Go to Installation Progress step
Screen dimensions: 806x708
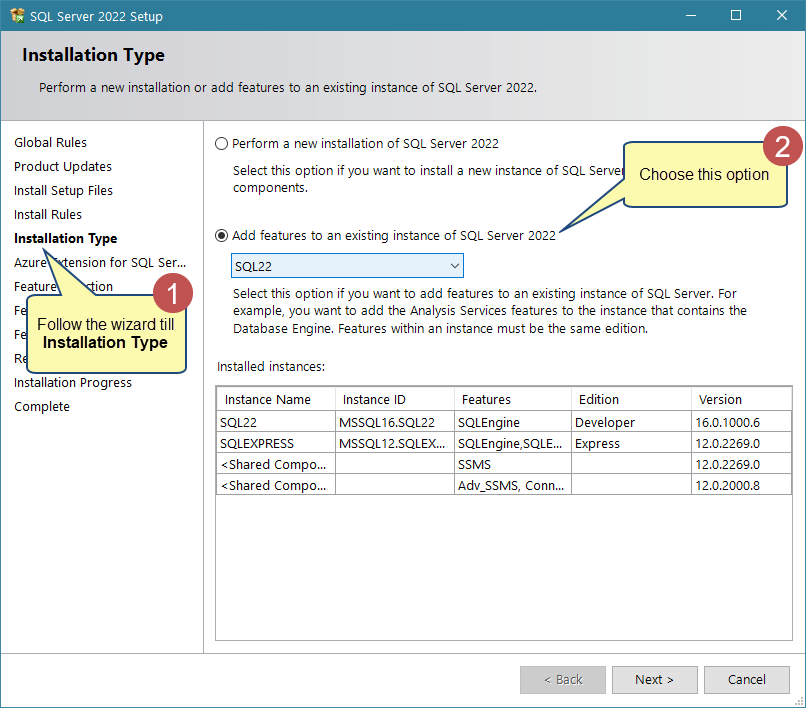pos(73,383)
